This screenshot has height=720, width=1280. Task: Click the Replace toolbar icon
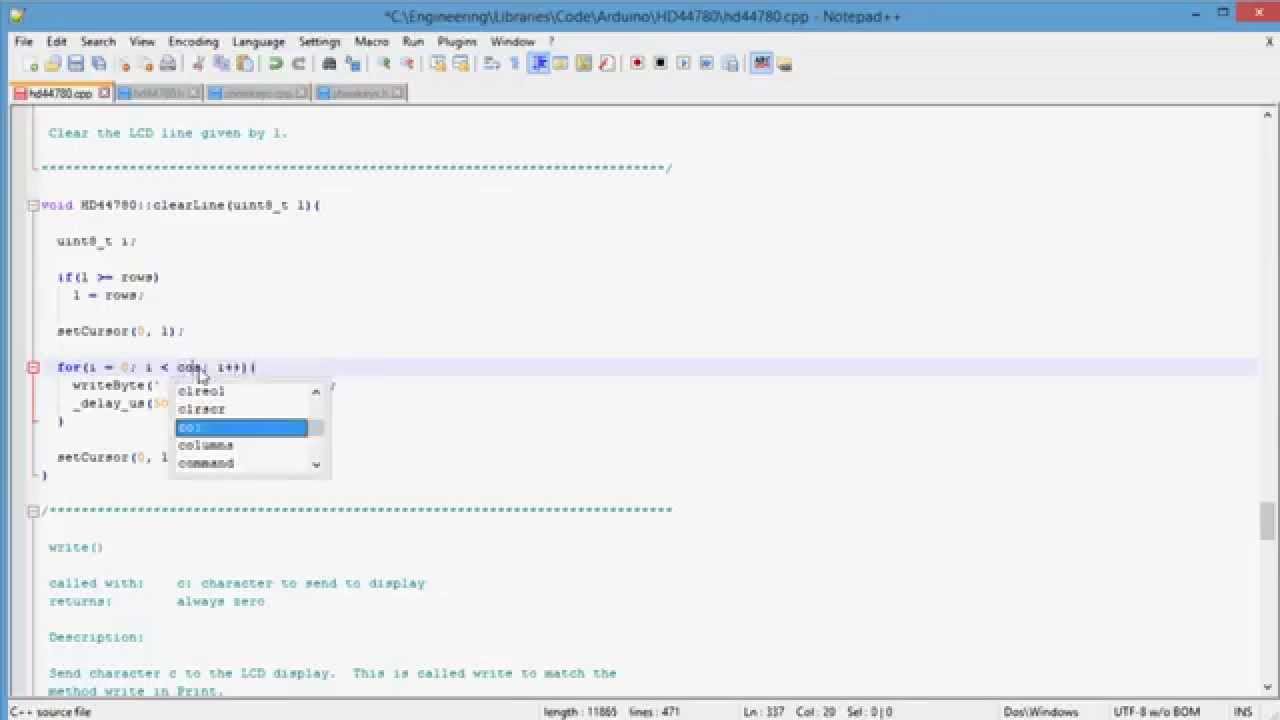pyautogui.click(x=352, y=64)
